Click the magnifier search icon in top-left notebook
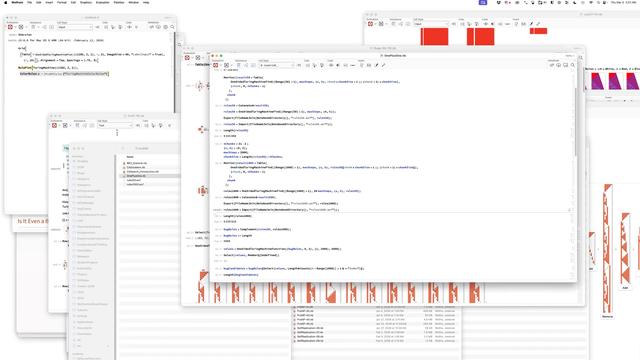The width and height of the screenshot is (640, 360). pos(172,27)
